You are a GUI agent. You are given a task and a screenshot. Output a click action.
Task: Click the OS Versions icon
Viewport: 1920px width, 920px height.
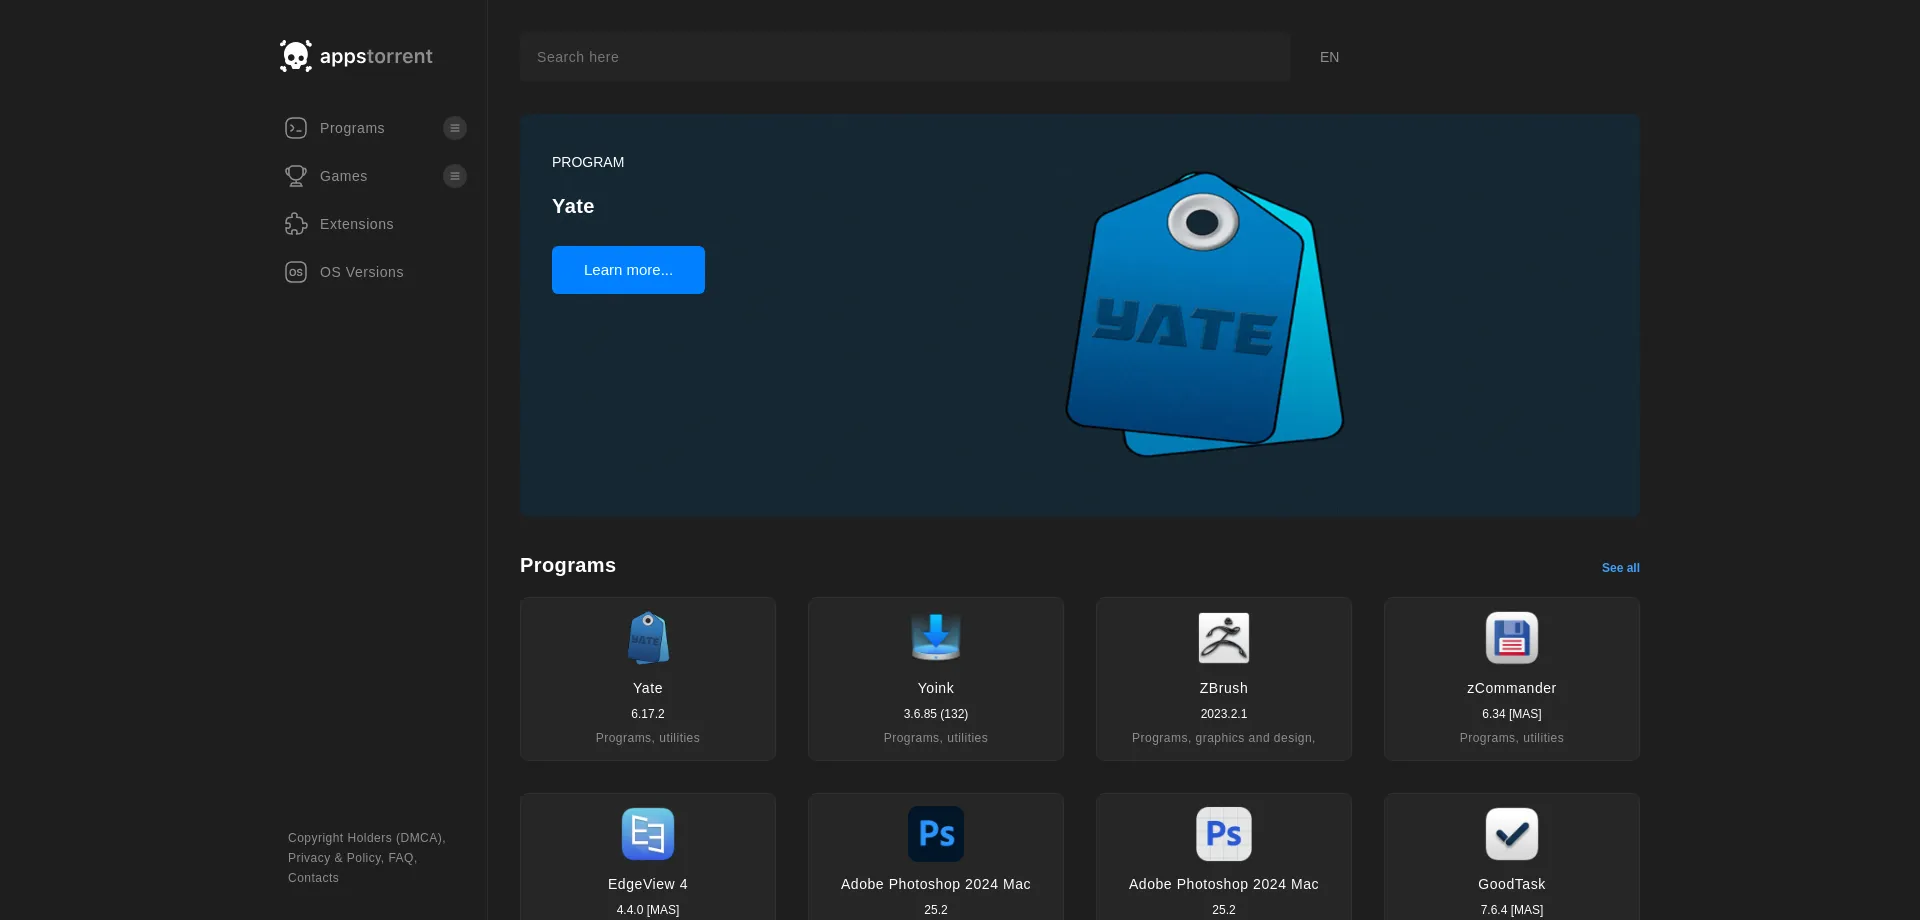click(x=296, y=272)
